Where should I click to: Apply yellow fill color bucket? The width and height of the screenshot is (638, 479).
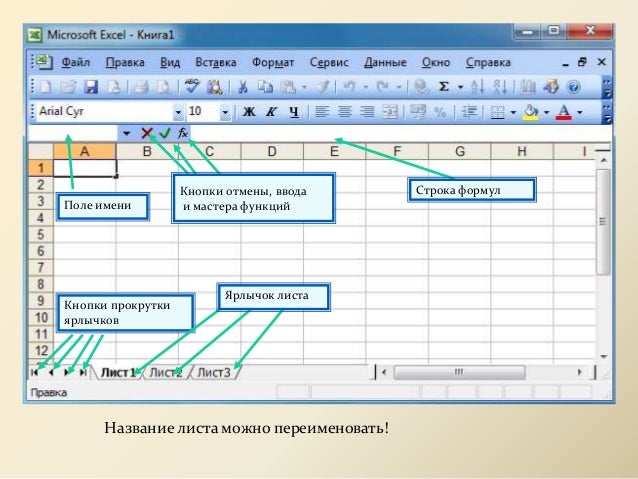pyautogui.click(x=530, y=112)
